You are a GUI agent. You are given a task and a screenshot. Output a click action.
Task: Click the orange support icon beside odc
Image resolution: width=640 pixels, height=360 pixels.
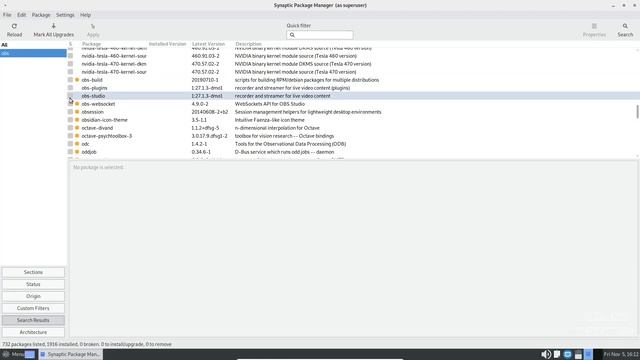point(77,144)
